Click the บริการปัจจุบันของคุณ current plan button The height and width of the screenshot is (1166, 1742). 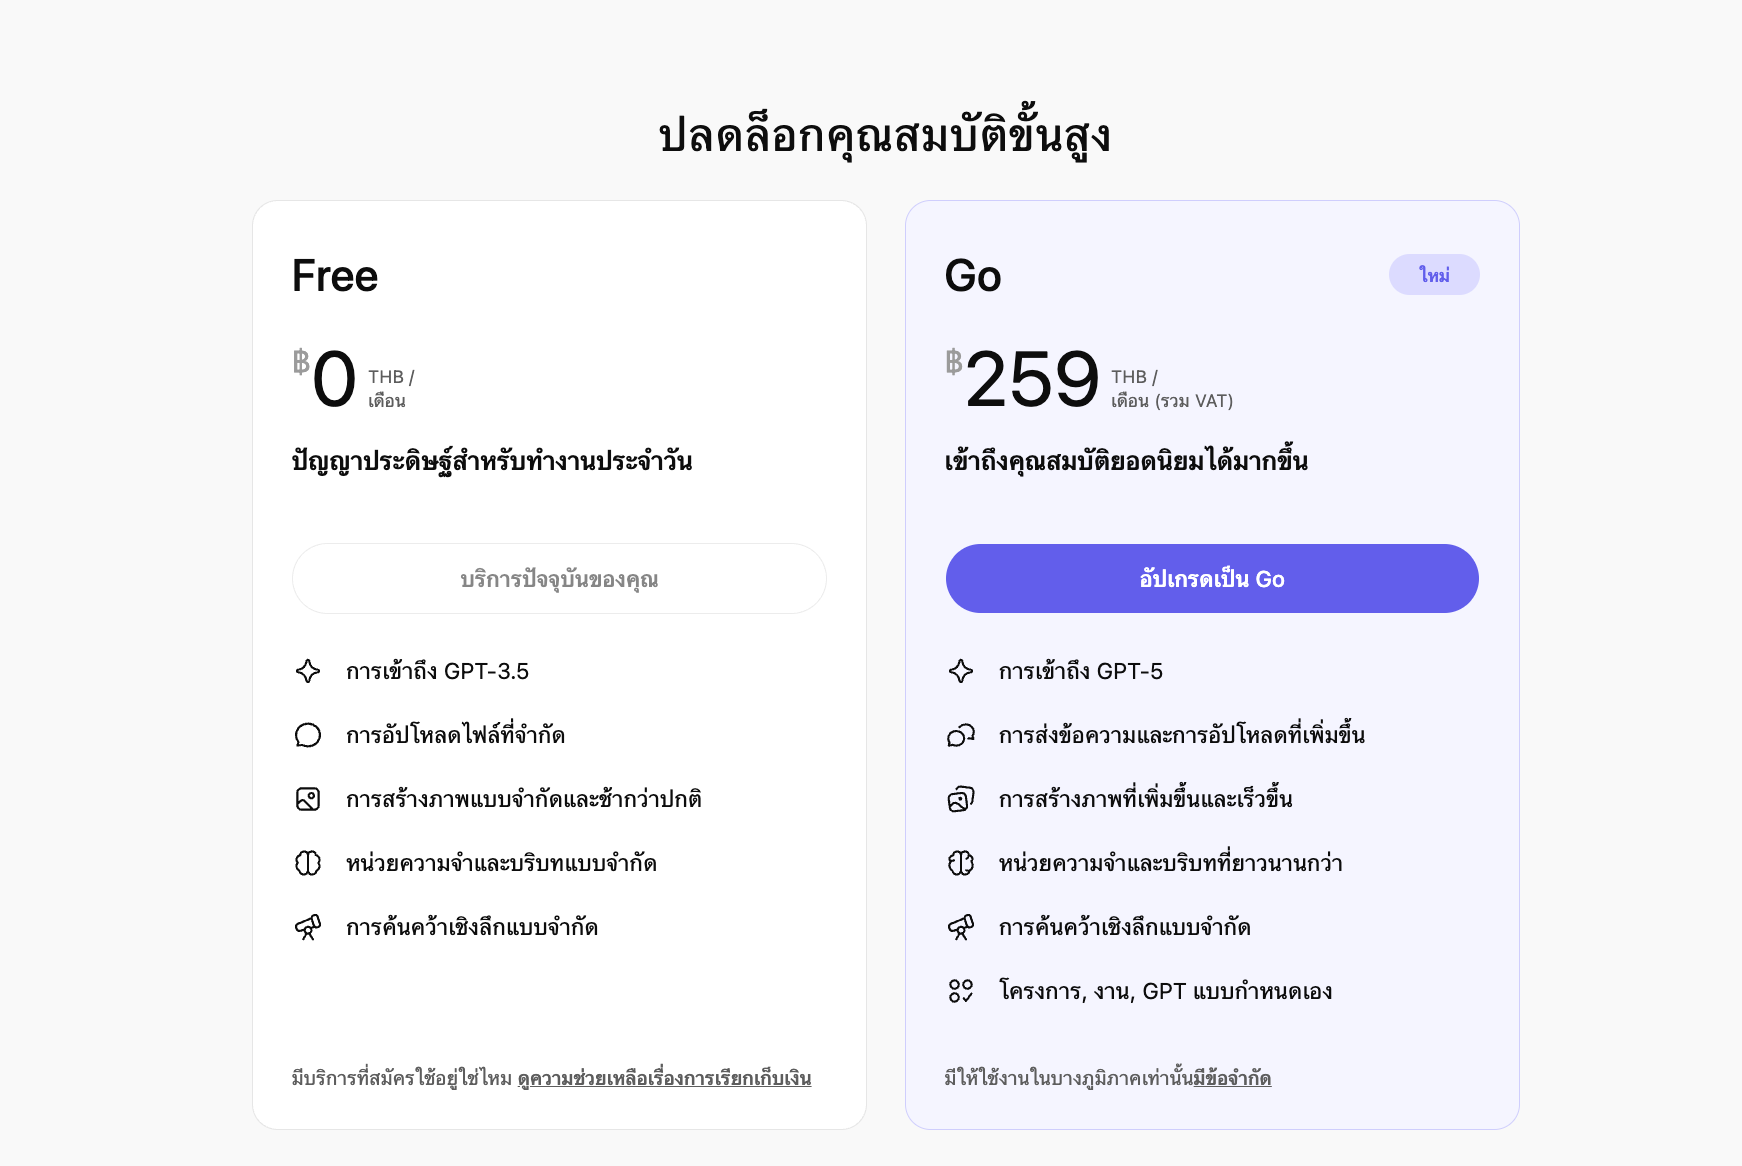559,579
